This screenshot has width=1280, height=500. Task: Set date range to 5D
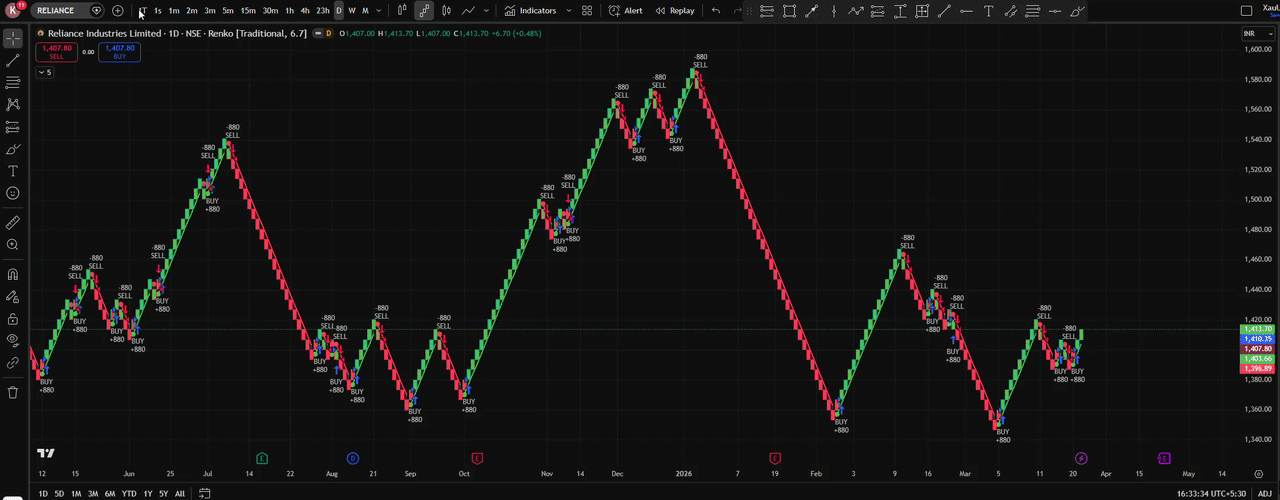59,493
